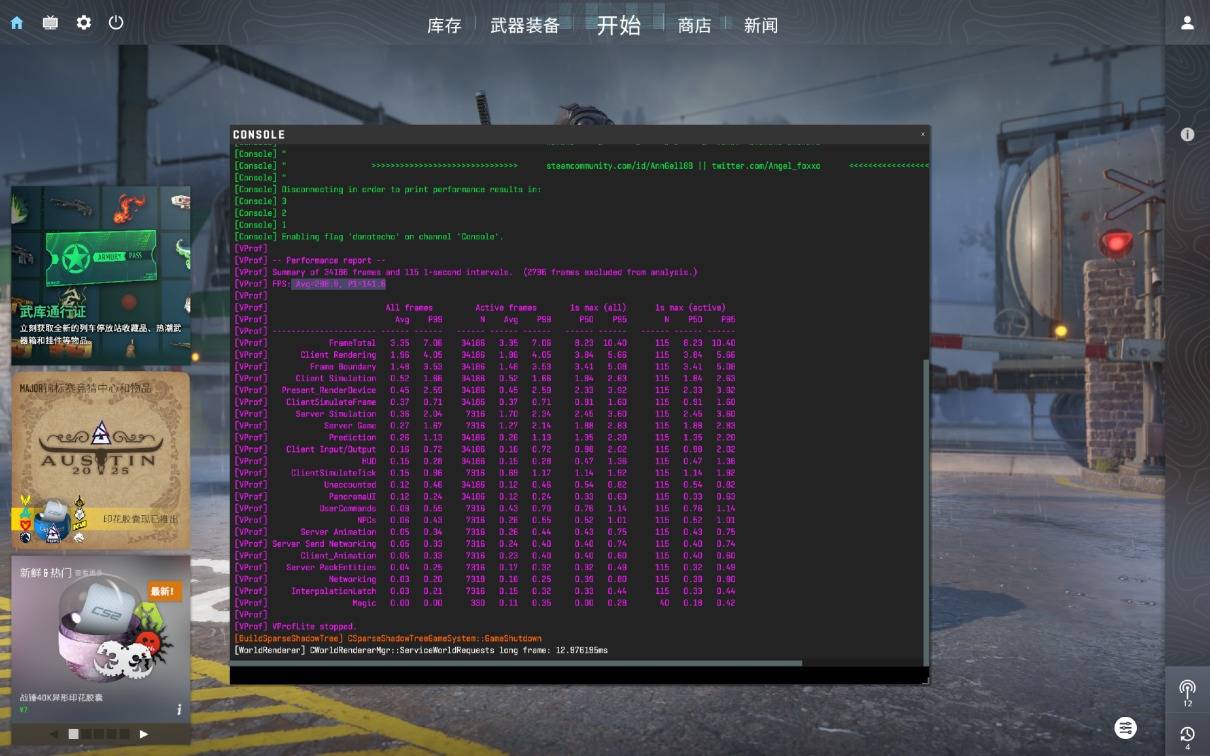1210x756 pixels.
Task: Click the info icon on the sticker capsule card
Action: tap(179, 709)
